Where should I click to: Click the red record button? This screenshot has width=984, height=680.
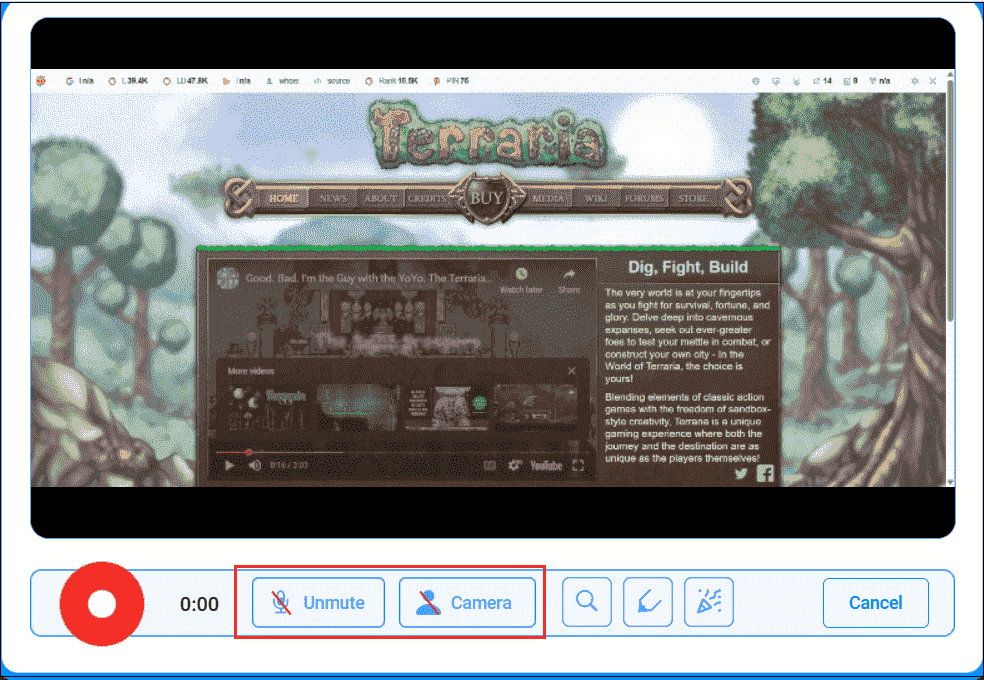pyautogui.click(x=101, y=602)
